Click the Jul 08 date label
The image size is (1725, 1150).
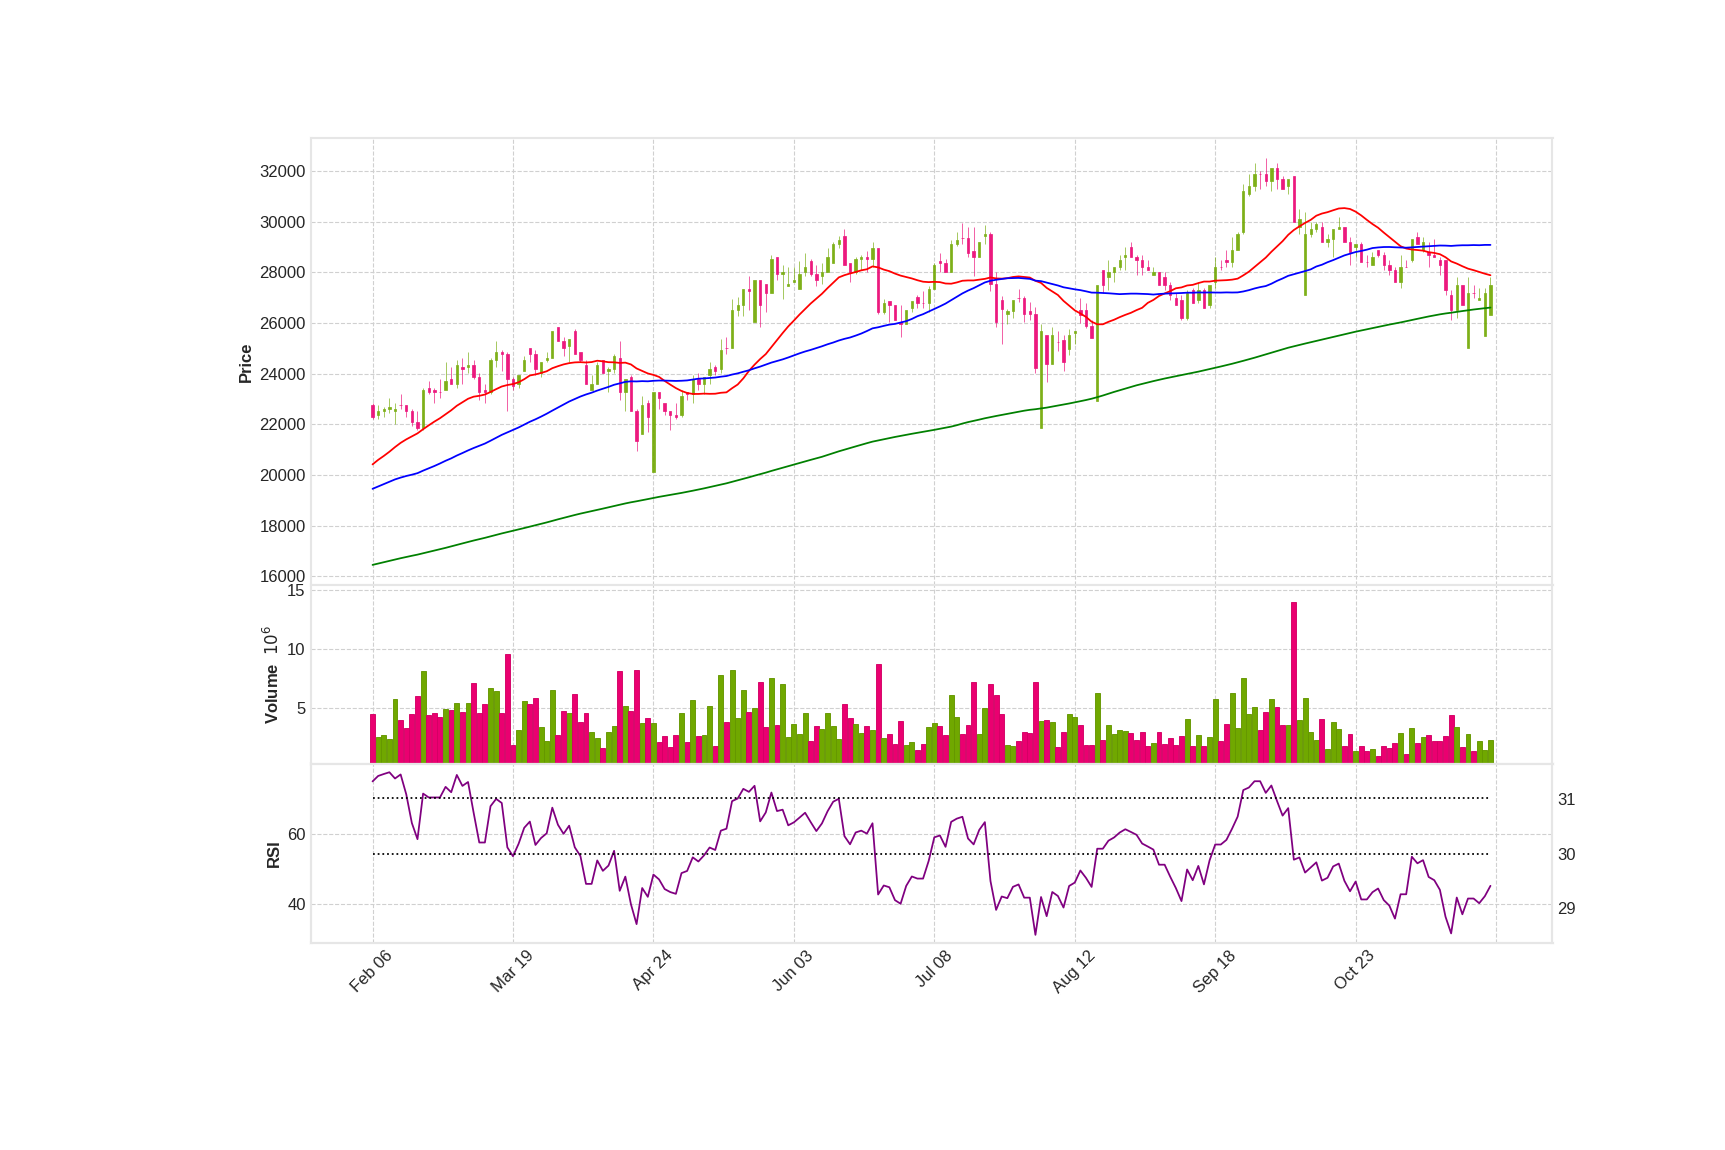coord(933,970)
